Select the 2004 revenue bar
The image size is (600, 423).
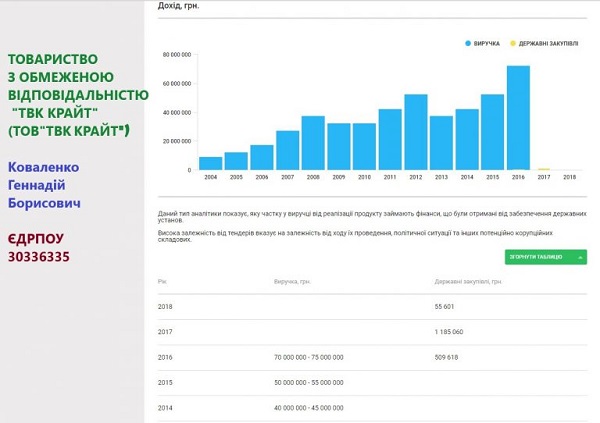[x=210, y=163]
